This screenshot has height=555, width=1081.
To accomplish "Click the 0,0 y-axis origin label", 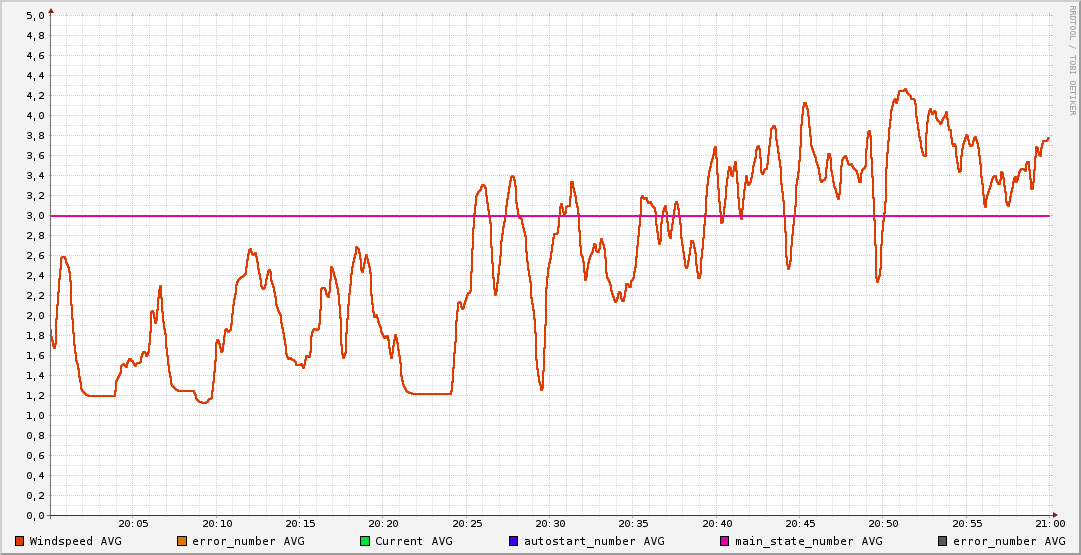I will [35, 516].
